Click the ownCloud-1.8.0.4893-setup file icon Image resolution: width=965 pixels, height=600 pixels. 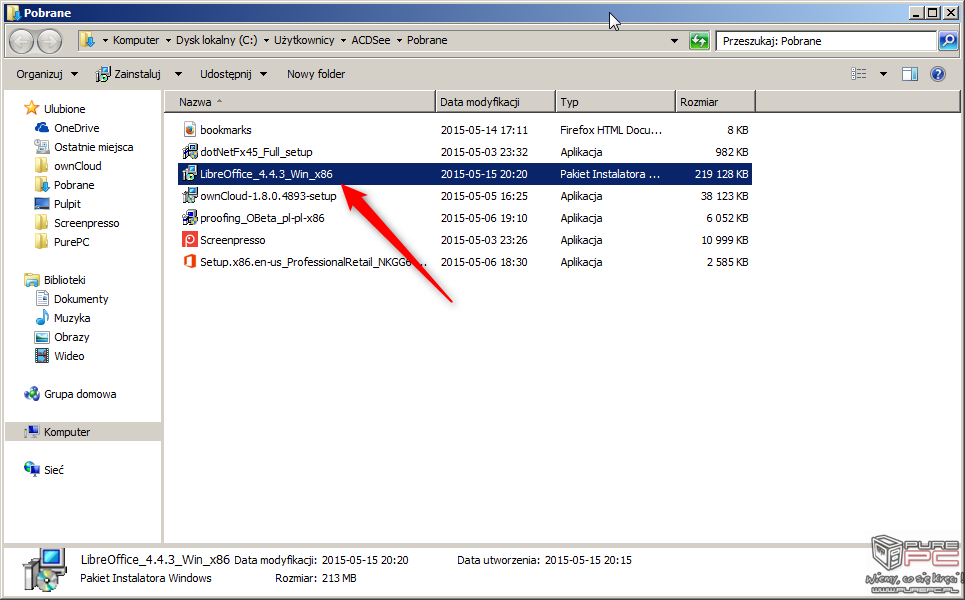click(x=190, y=196)
